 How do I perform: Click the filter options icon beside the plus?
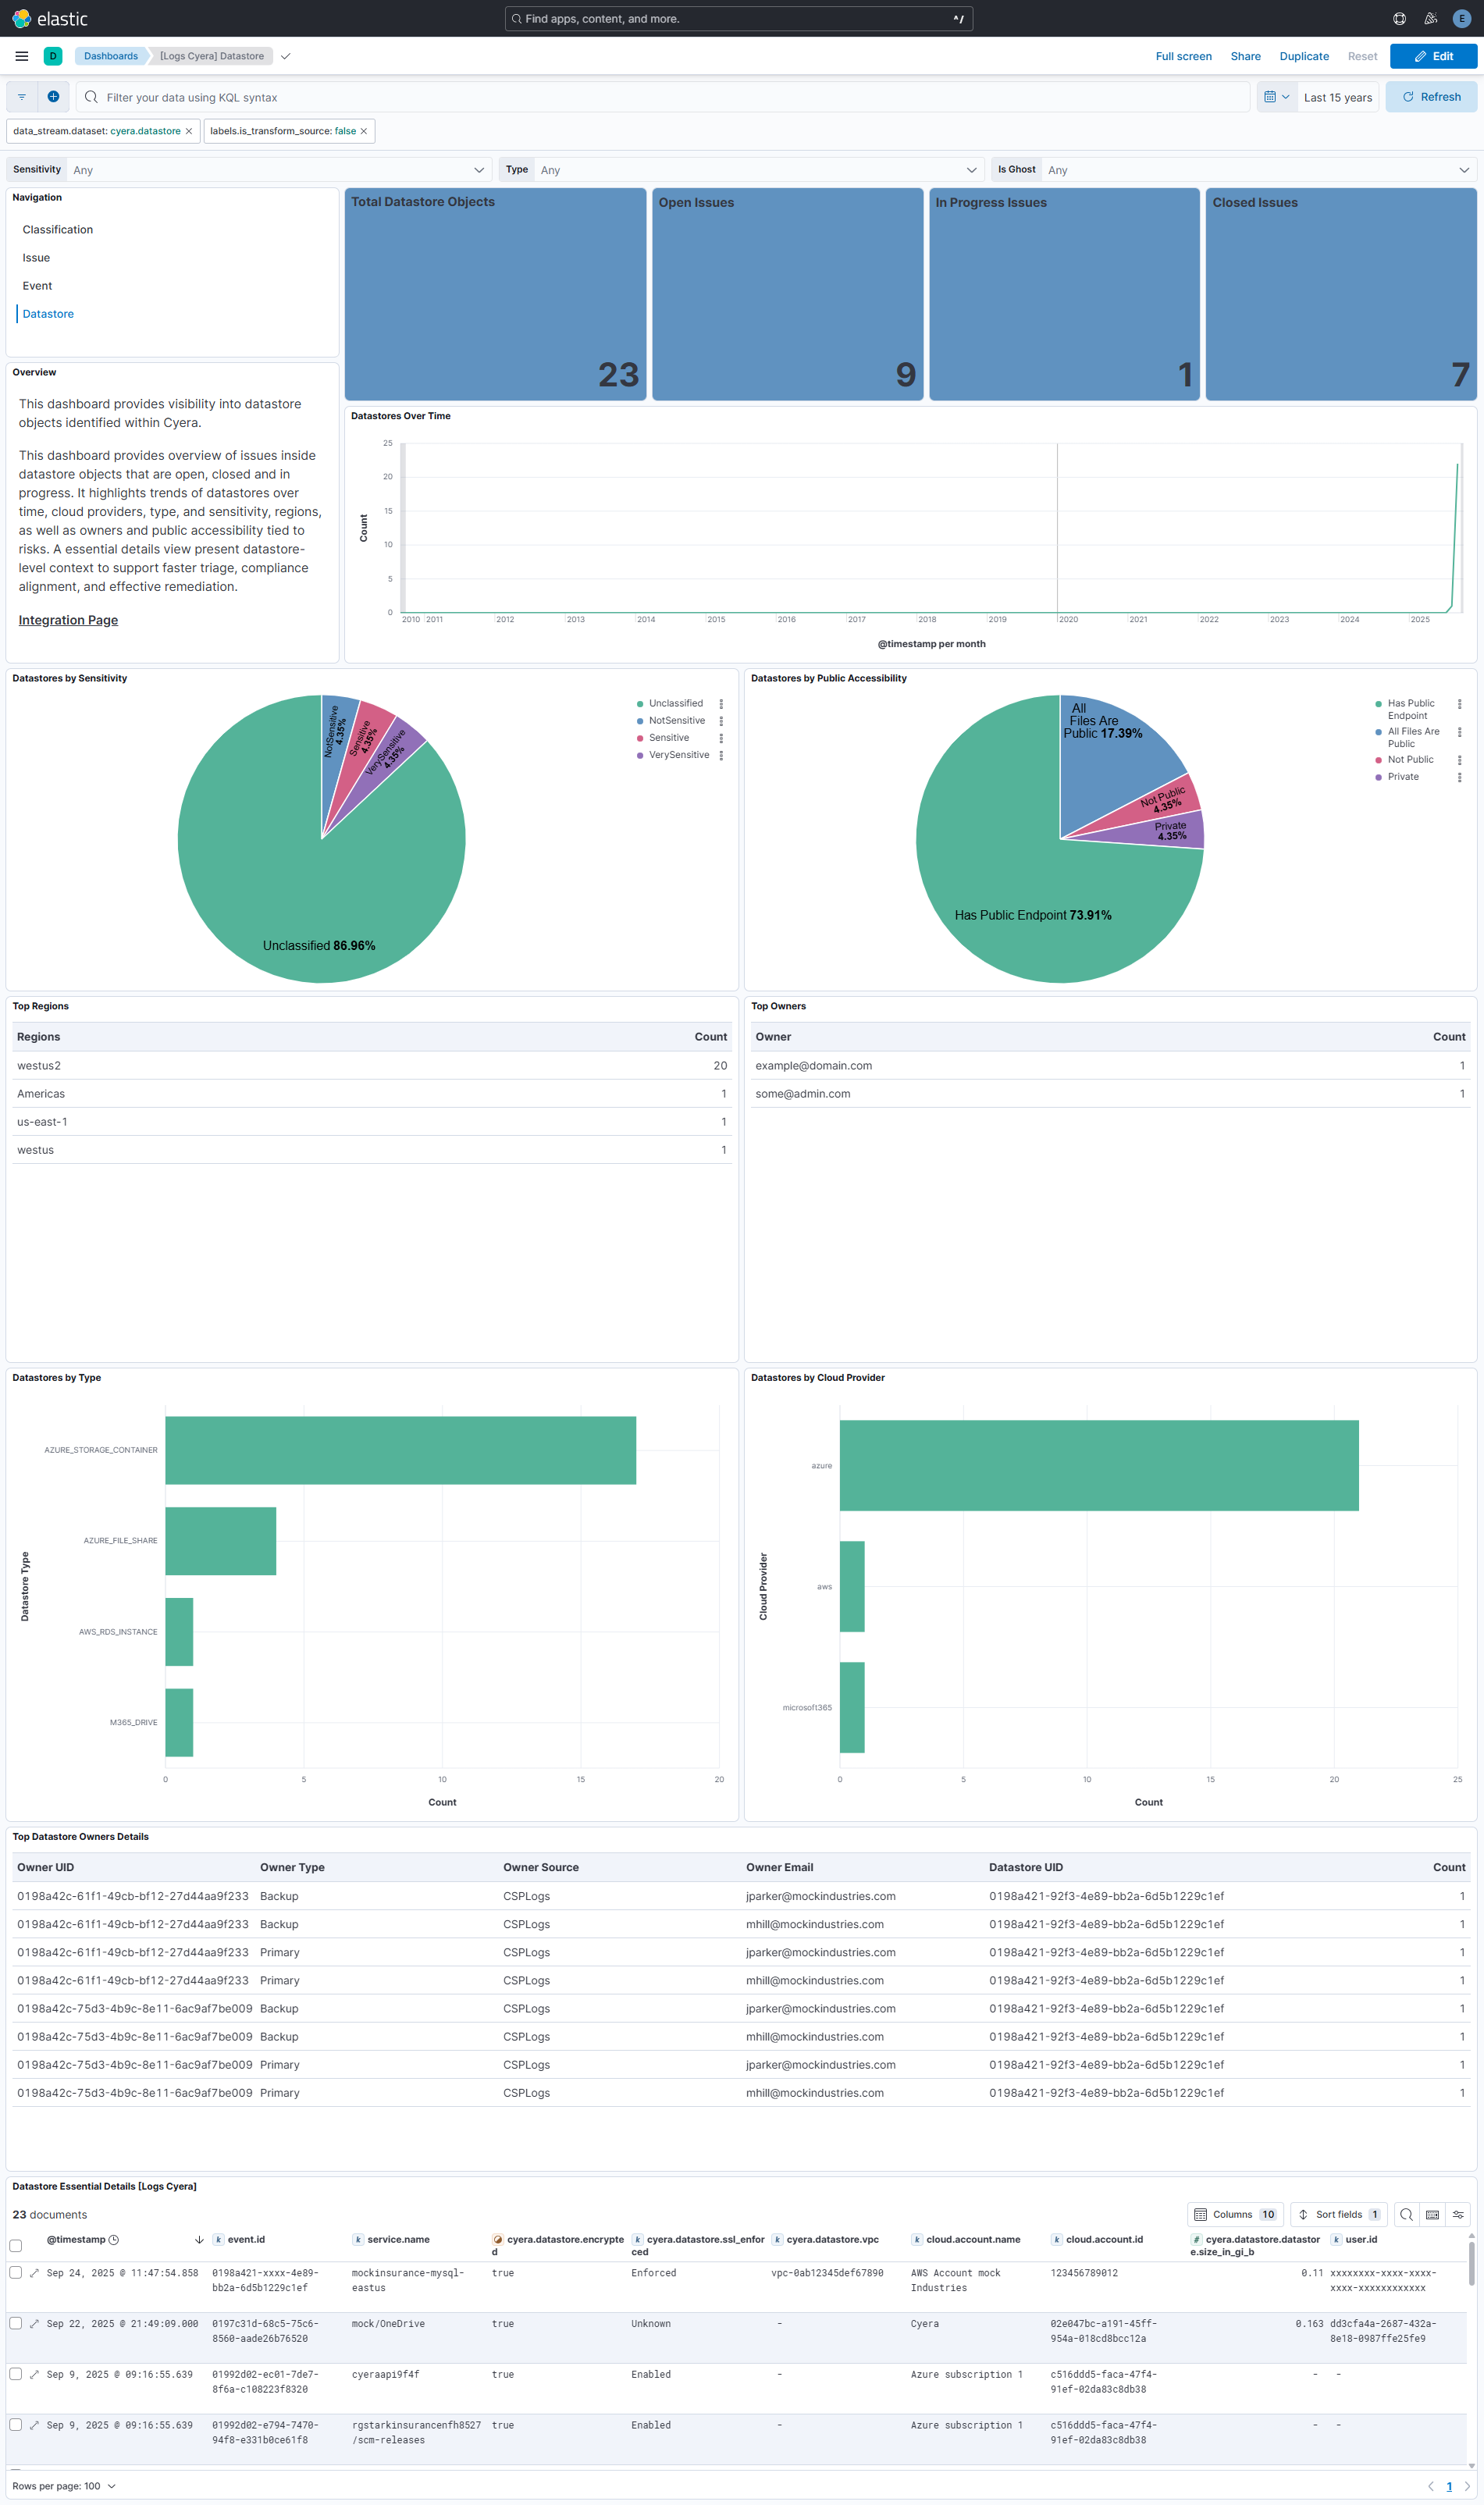coord(21,96)
